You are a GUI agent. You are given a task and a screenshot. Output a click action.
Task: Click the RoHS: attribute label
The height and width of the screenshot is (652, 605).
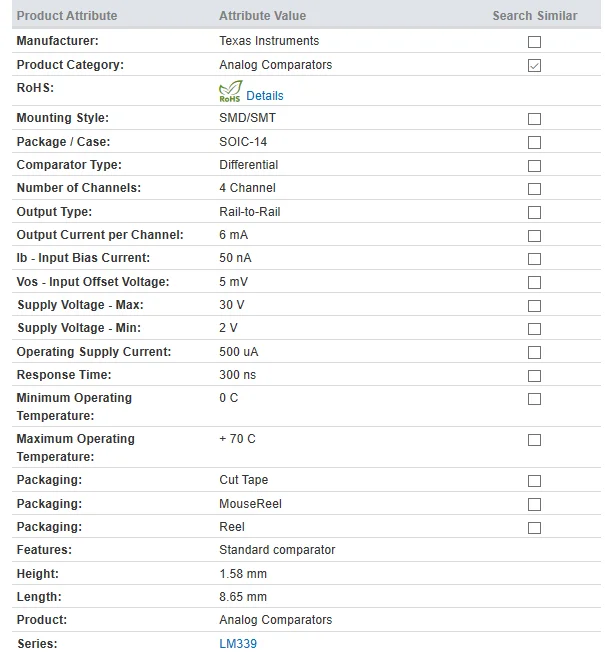(x=35, y=88)
